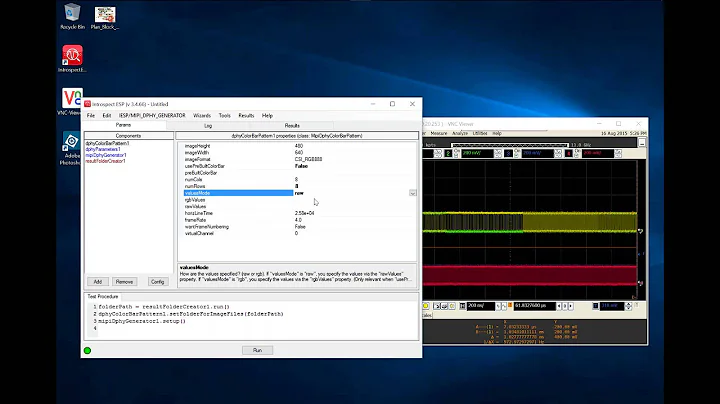Click the horizLineTime property value
Screen dimensions: 720x404
point(304,213)
